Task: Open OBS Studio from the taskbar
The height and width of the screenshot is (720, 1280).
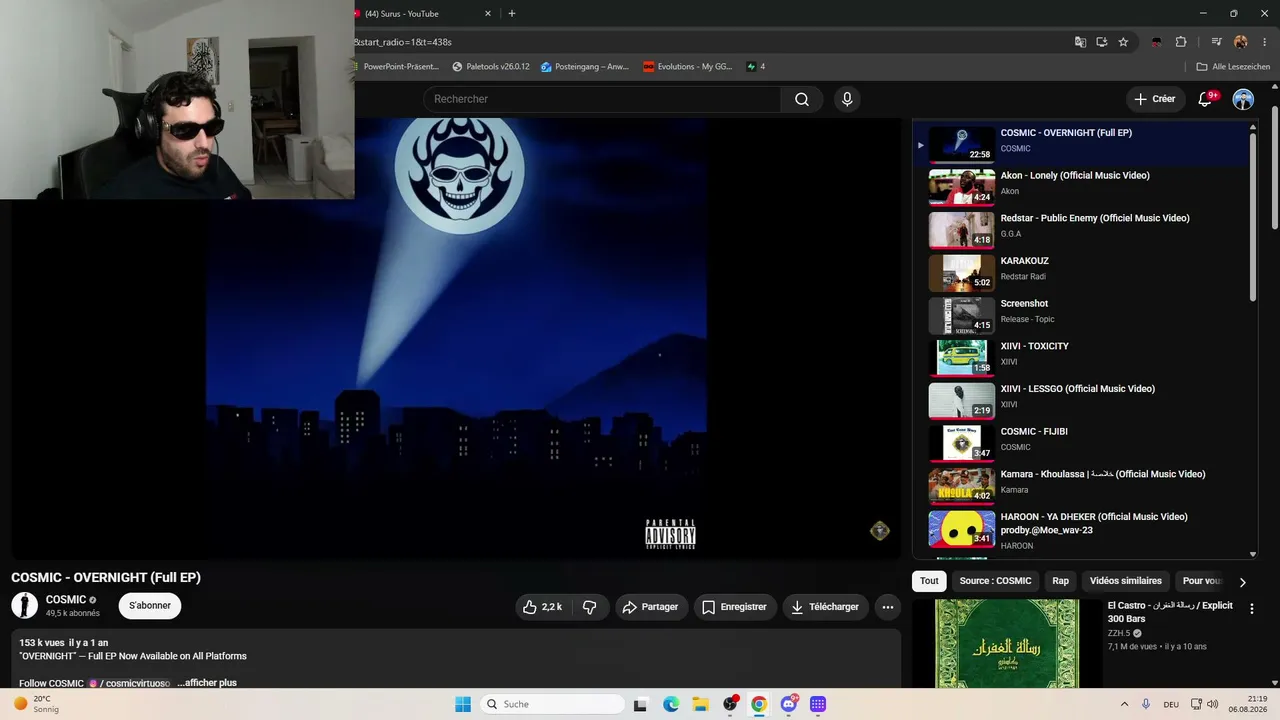Action: click(730, 704)
